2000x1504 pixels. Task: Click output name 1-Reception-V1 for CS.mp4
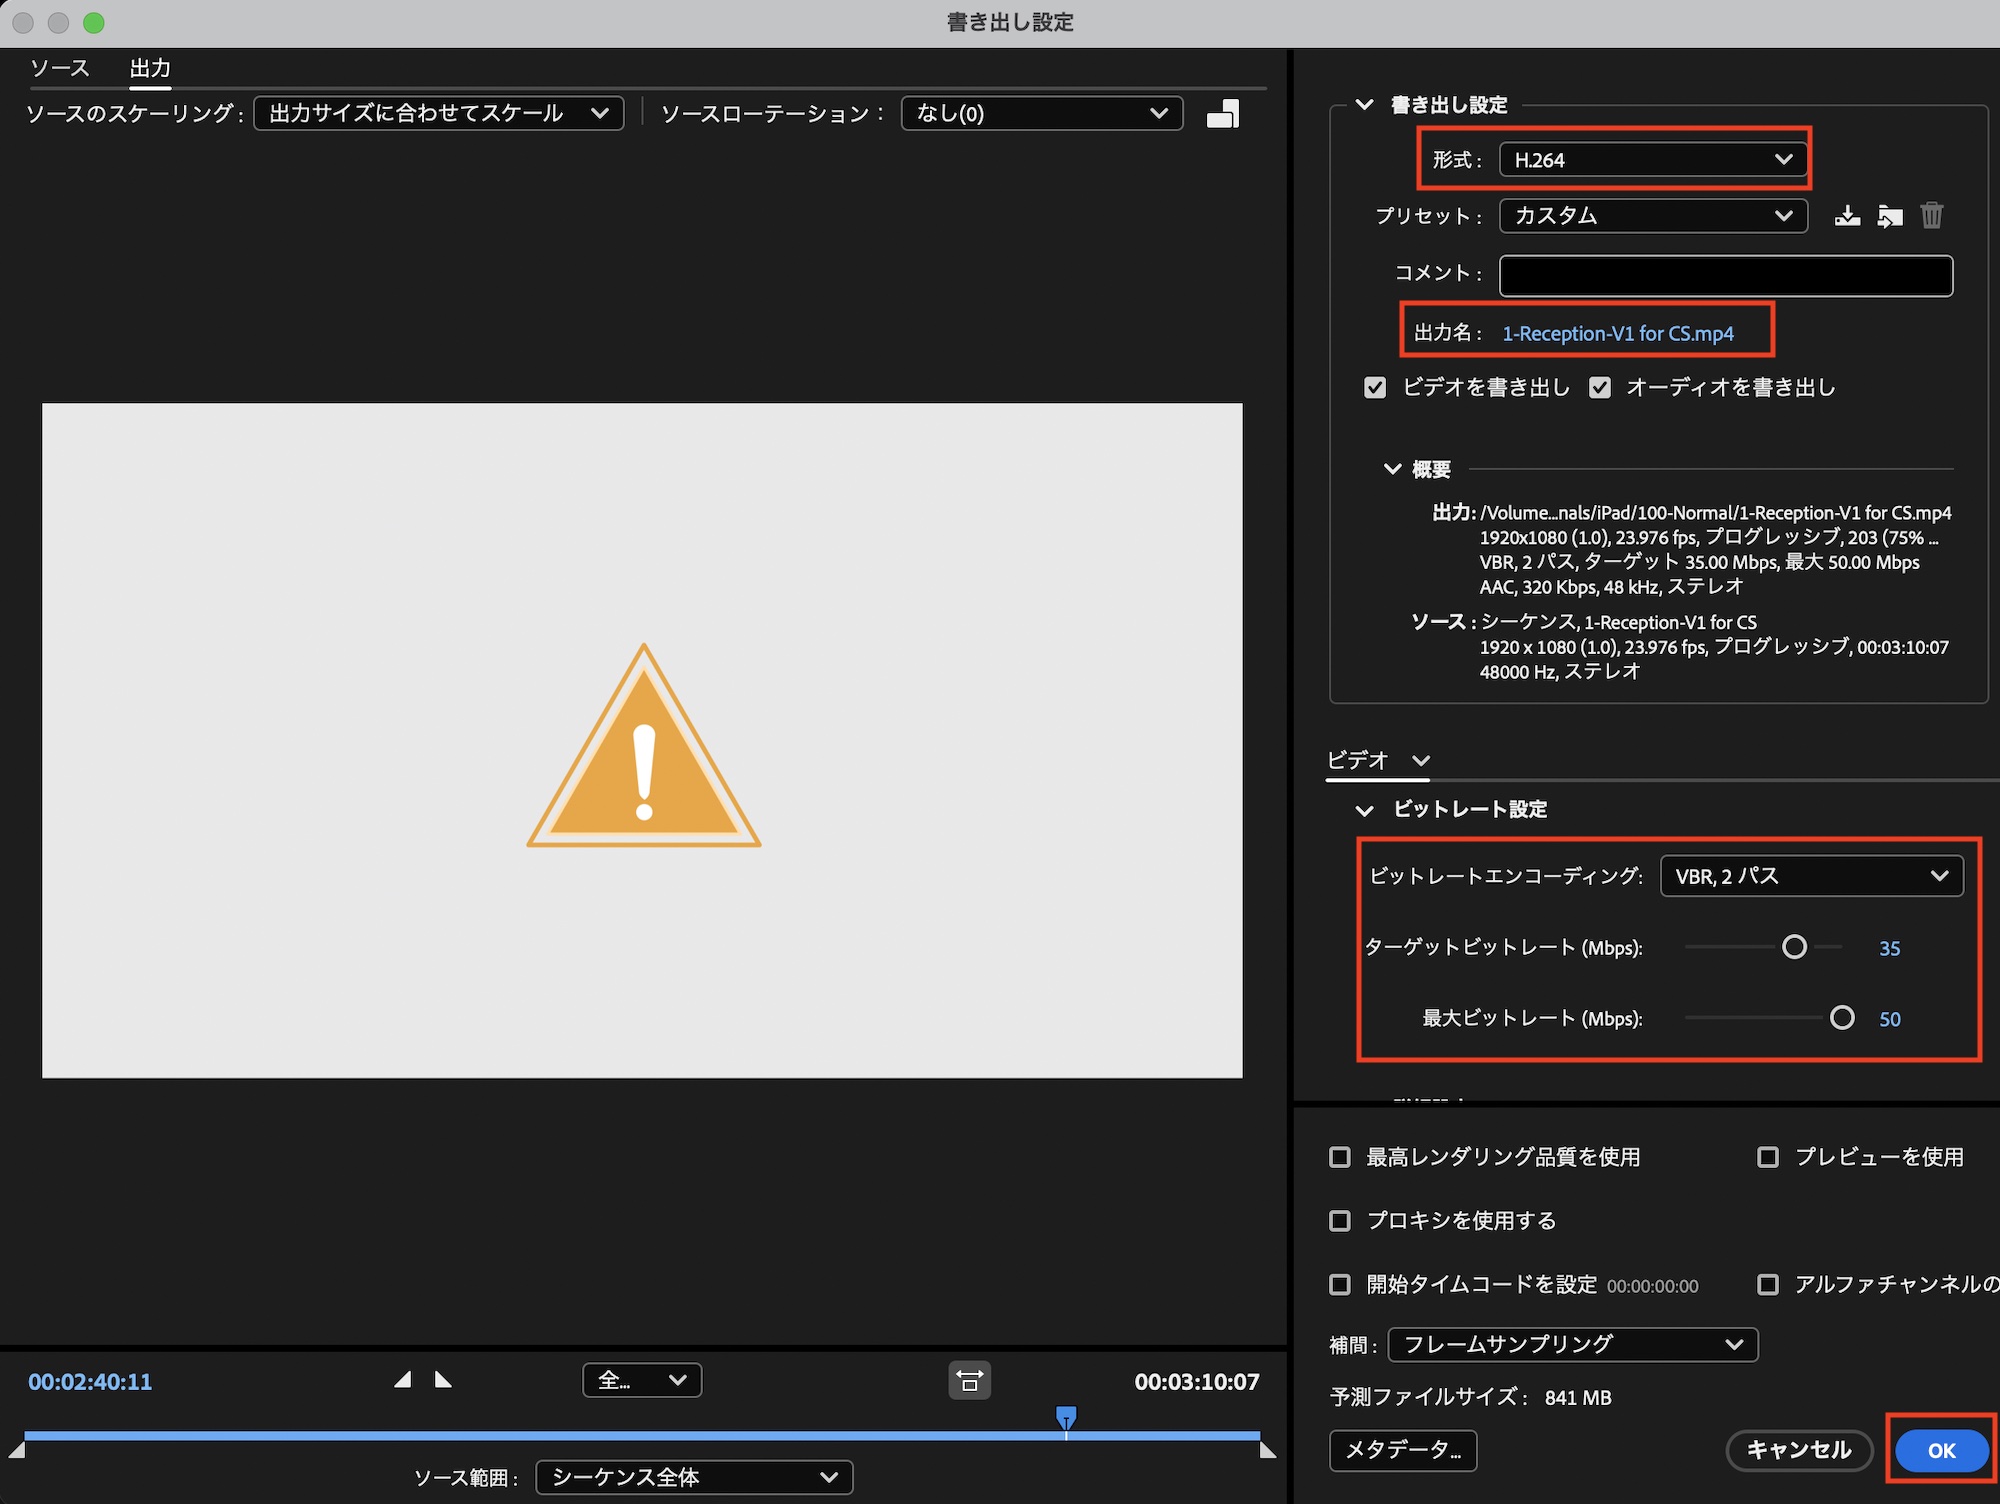(x=1617, y=334)
